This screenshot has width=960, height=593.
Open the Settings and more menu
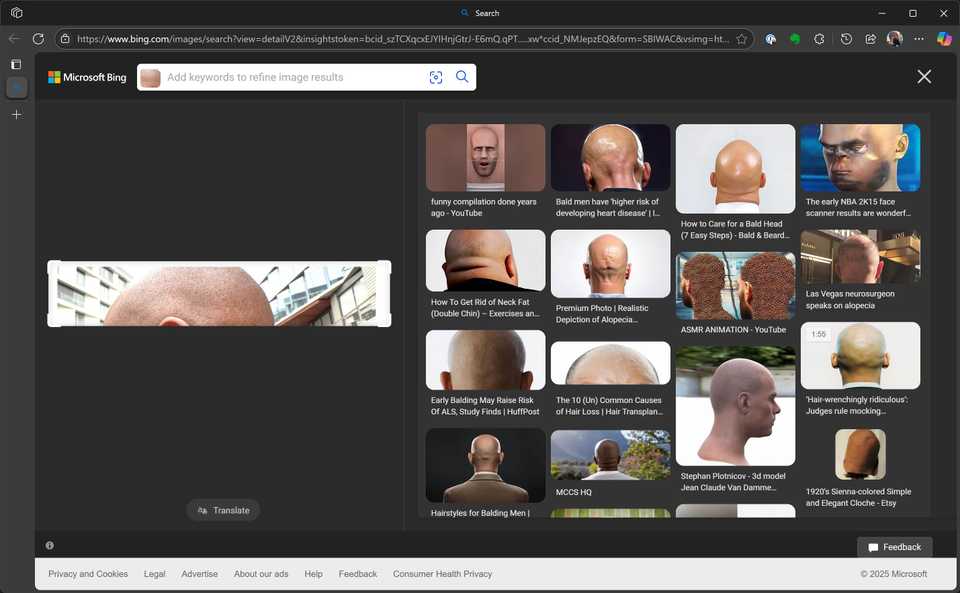[x=918, y=38]
